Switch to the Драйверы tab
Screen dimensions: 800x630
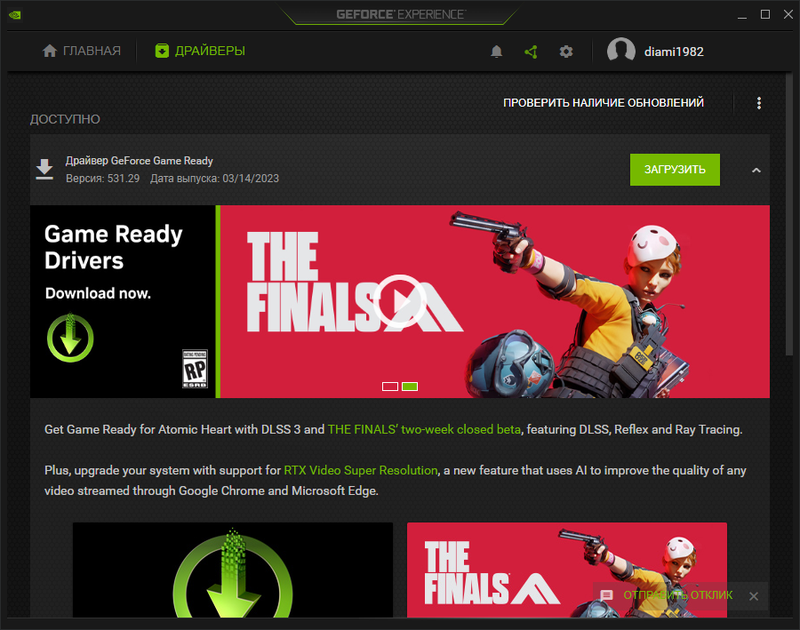(x=200, y=51)
